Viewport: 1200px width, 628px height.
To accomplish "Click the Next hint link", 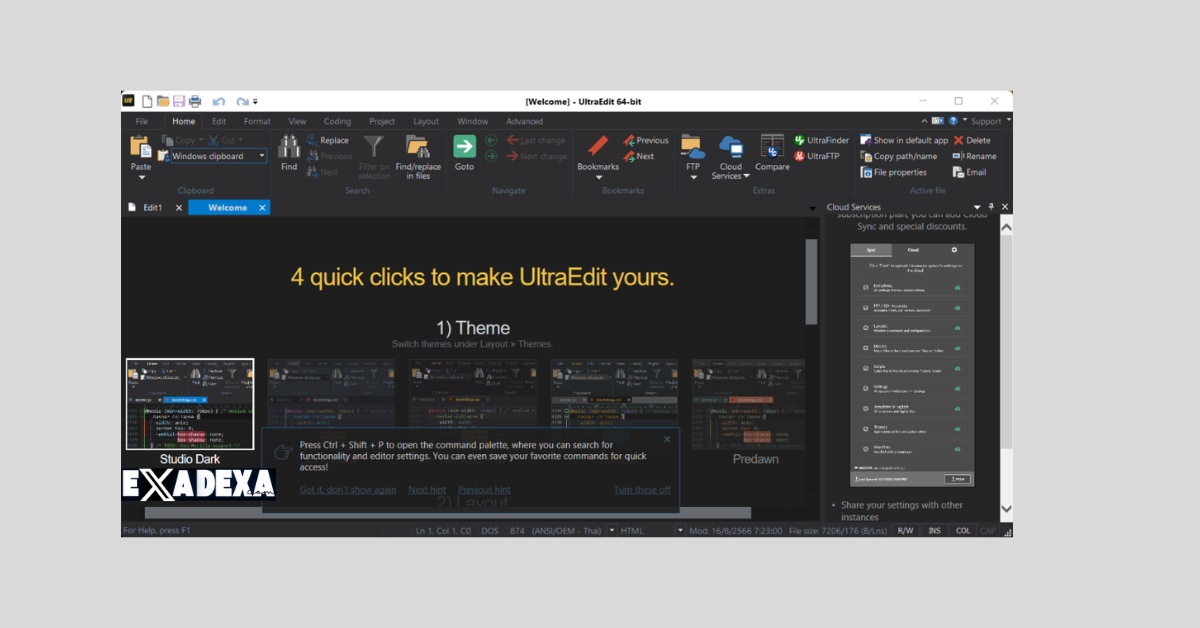I will 427,489.
